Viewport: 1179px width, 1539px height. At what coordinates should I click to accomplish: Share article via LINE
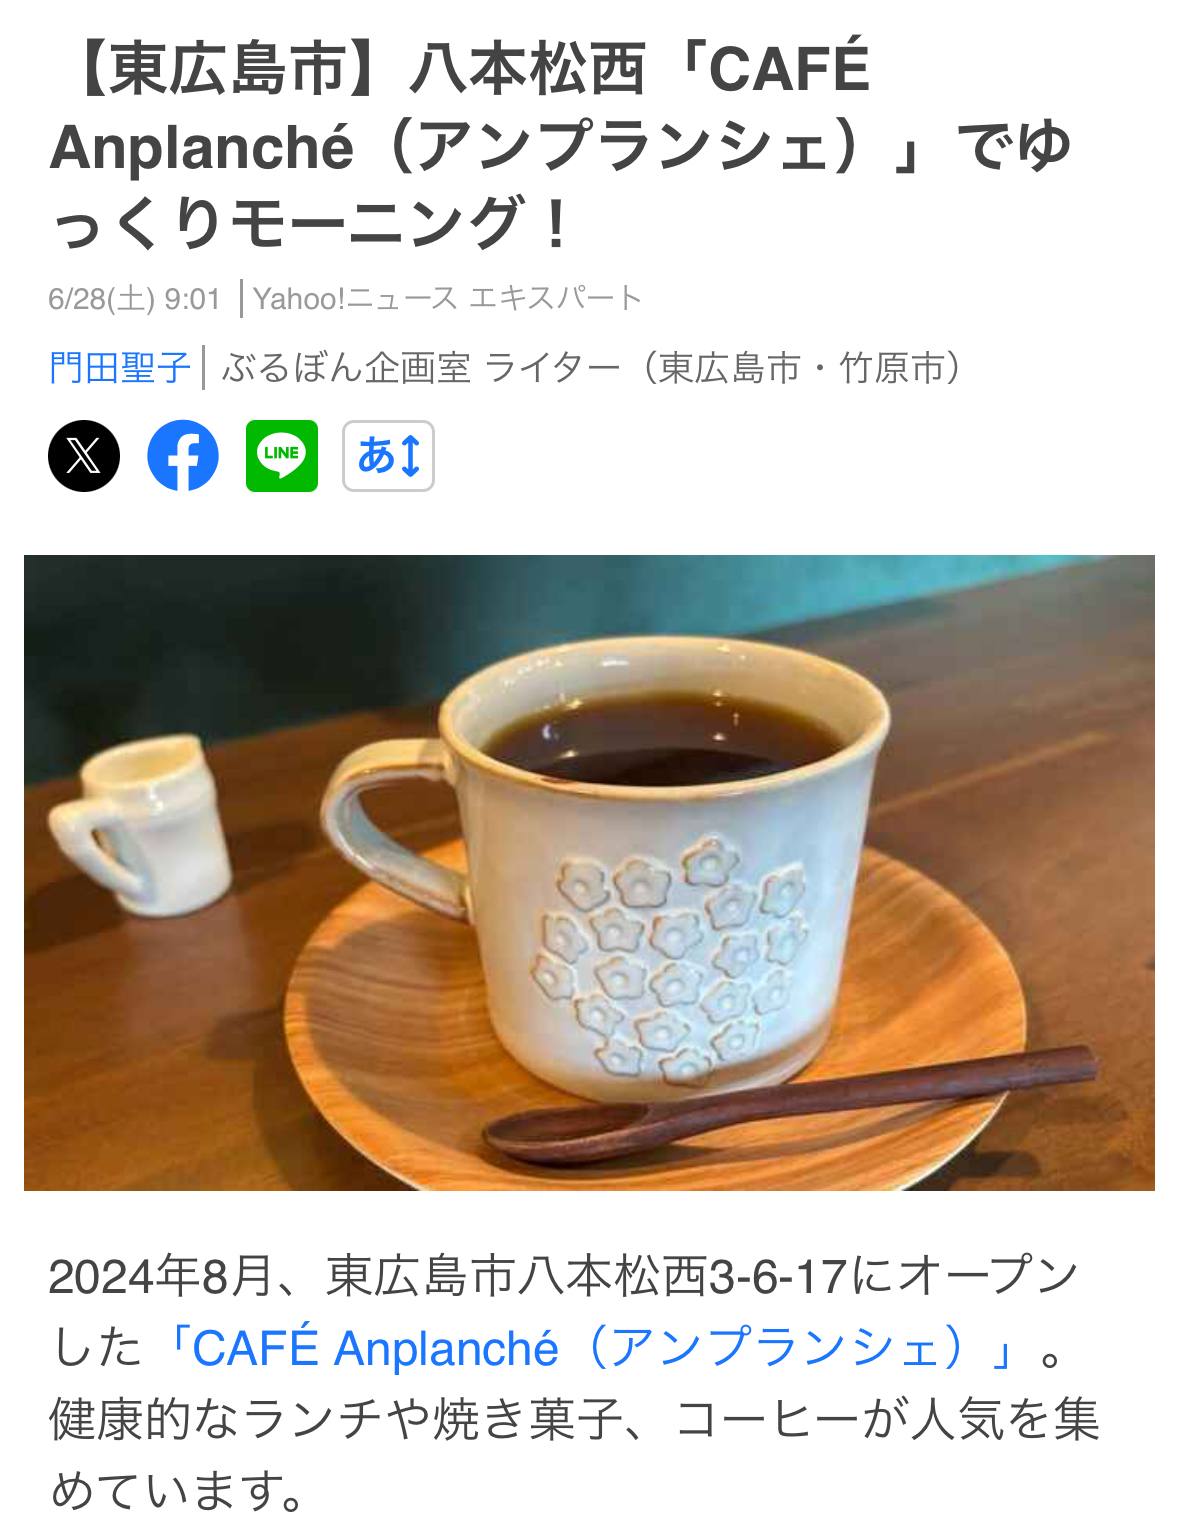(282, 456)
